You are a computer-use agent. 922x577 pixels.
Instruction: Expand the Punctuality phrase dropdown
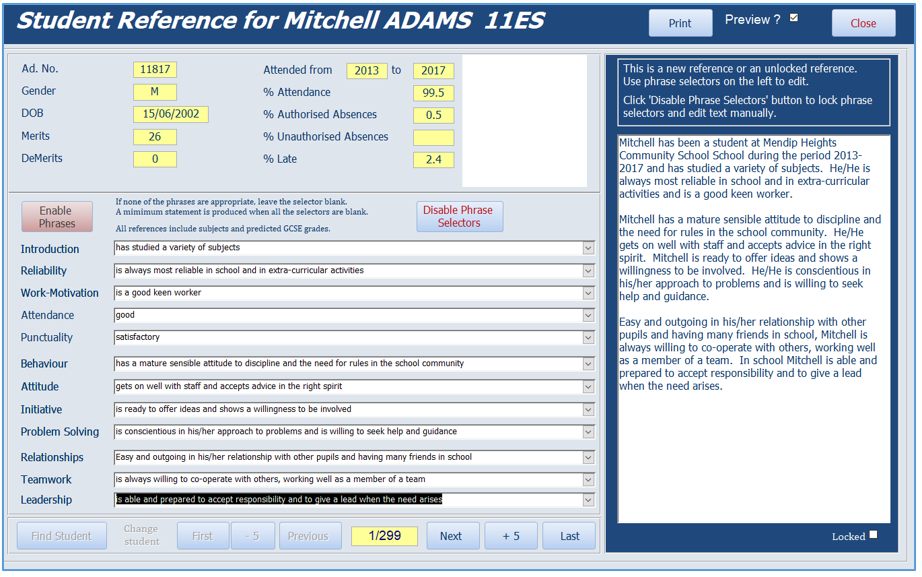coord(588,338)
